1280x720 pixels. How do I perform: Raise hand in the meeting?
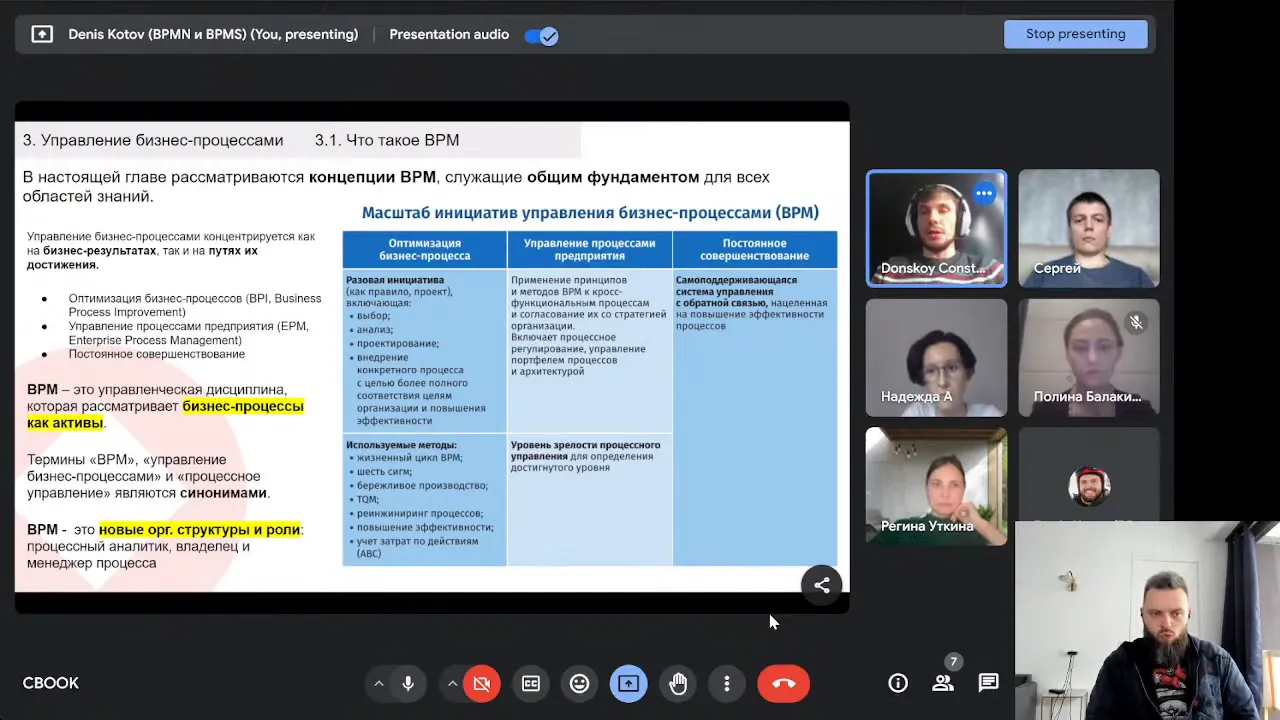pos(678,683)
